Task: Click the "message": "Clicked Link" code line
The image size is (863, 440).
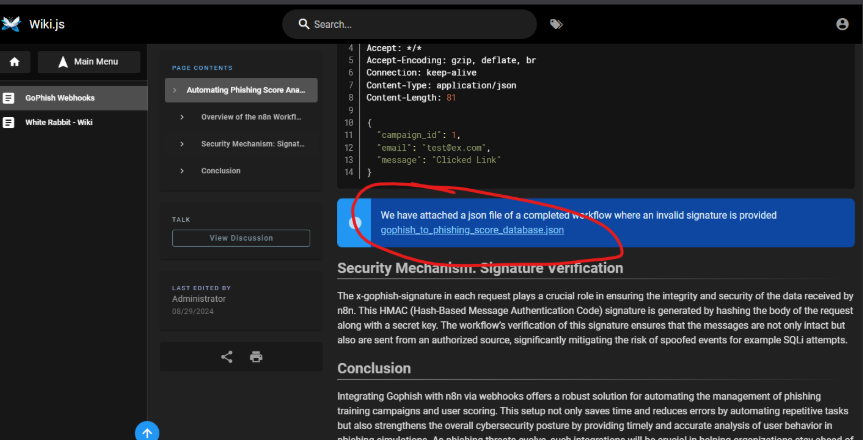Action: [439, 160]
